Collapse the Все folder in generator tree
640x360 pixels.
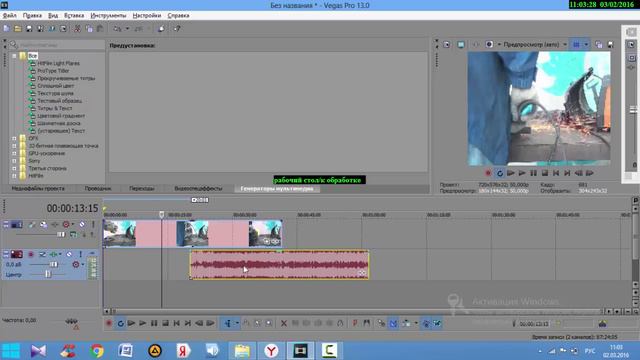pos(14,56)
